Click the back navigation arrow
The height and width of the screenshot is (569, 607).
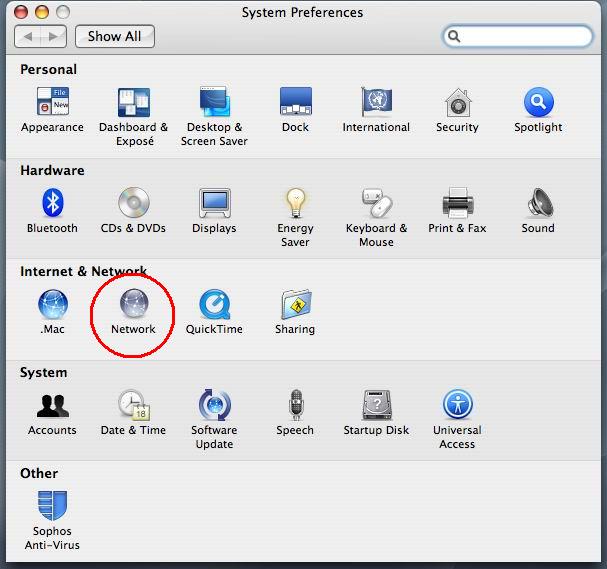point(29,37)
